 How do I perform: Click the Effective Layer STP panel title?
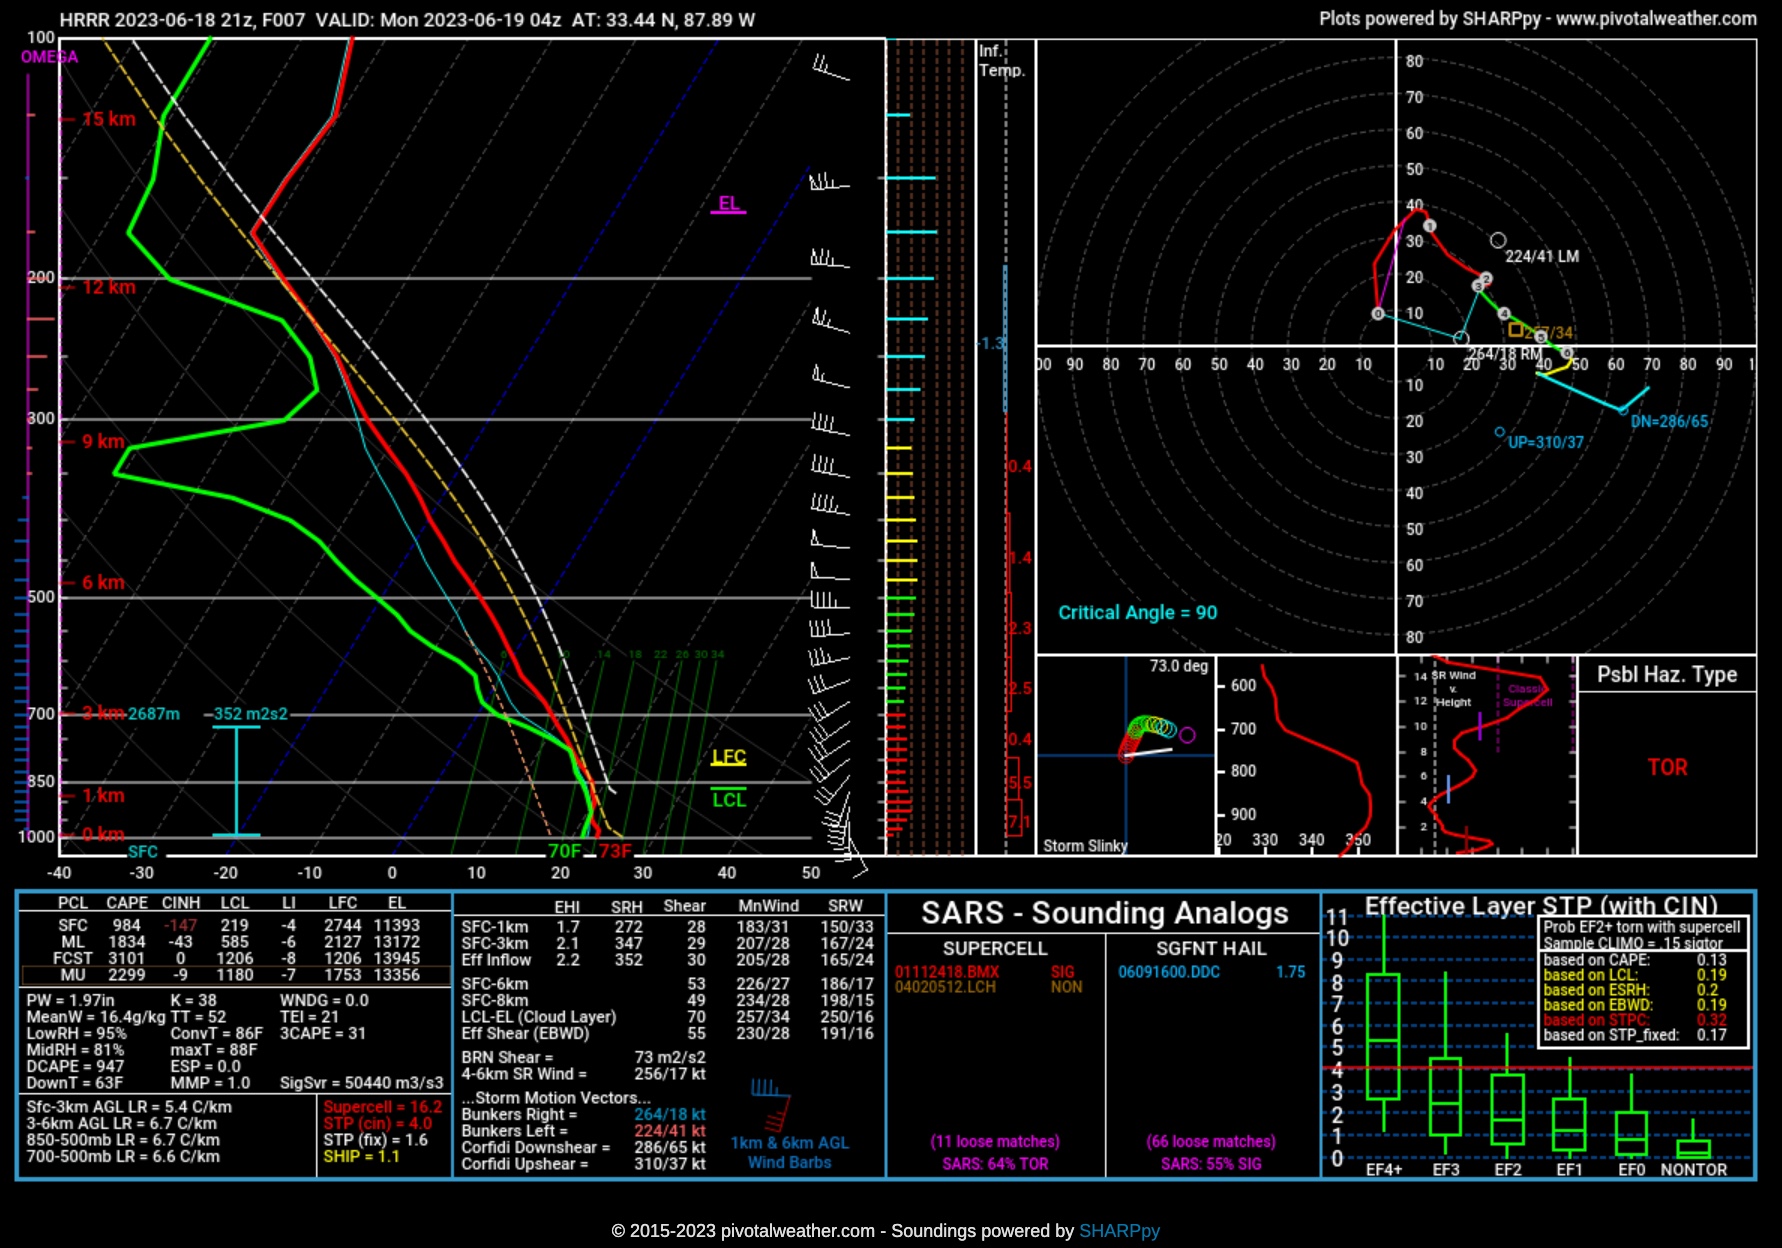1540,906
